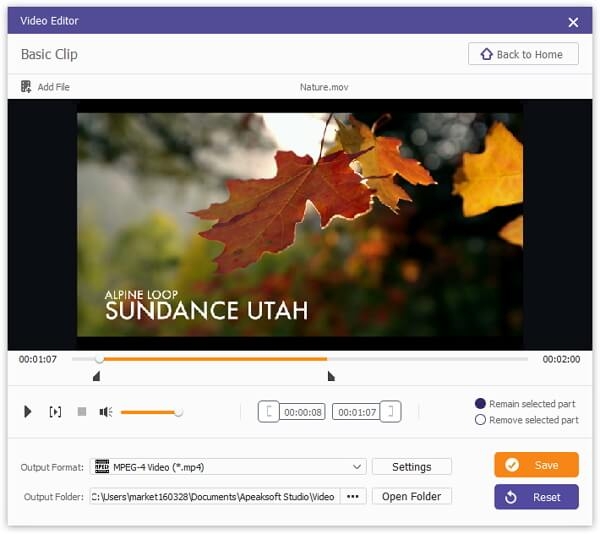The height and width of the screenshot is (534, 600).
Task: Click the home icon in Back to Home
Action: (486, 54)
